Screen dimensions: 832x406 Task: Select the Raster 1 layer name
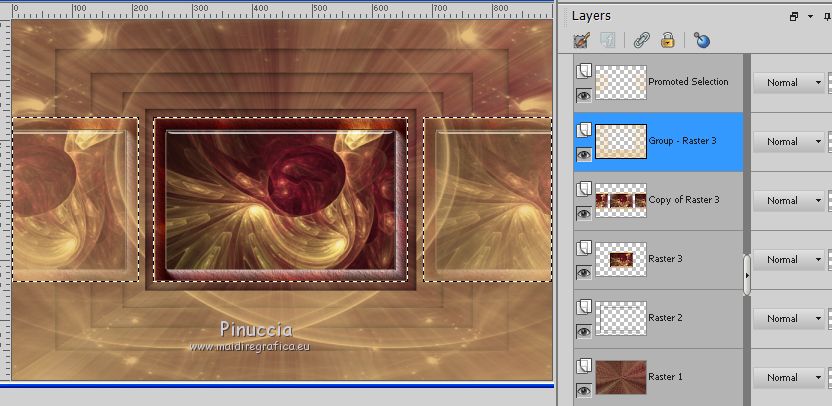[x=665, y=376]
